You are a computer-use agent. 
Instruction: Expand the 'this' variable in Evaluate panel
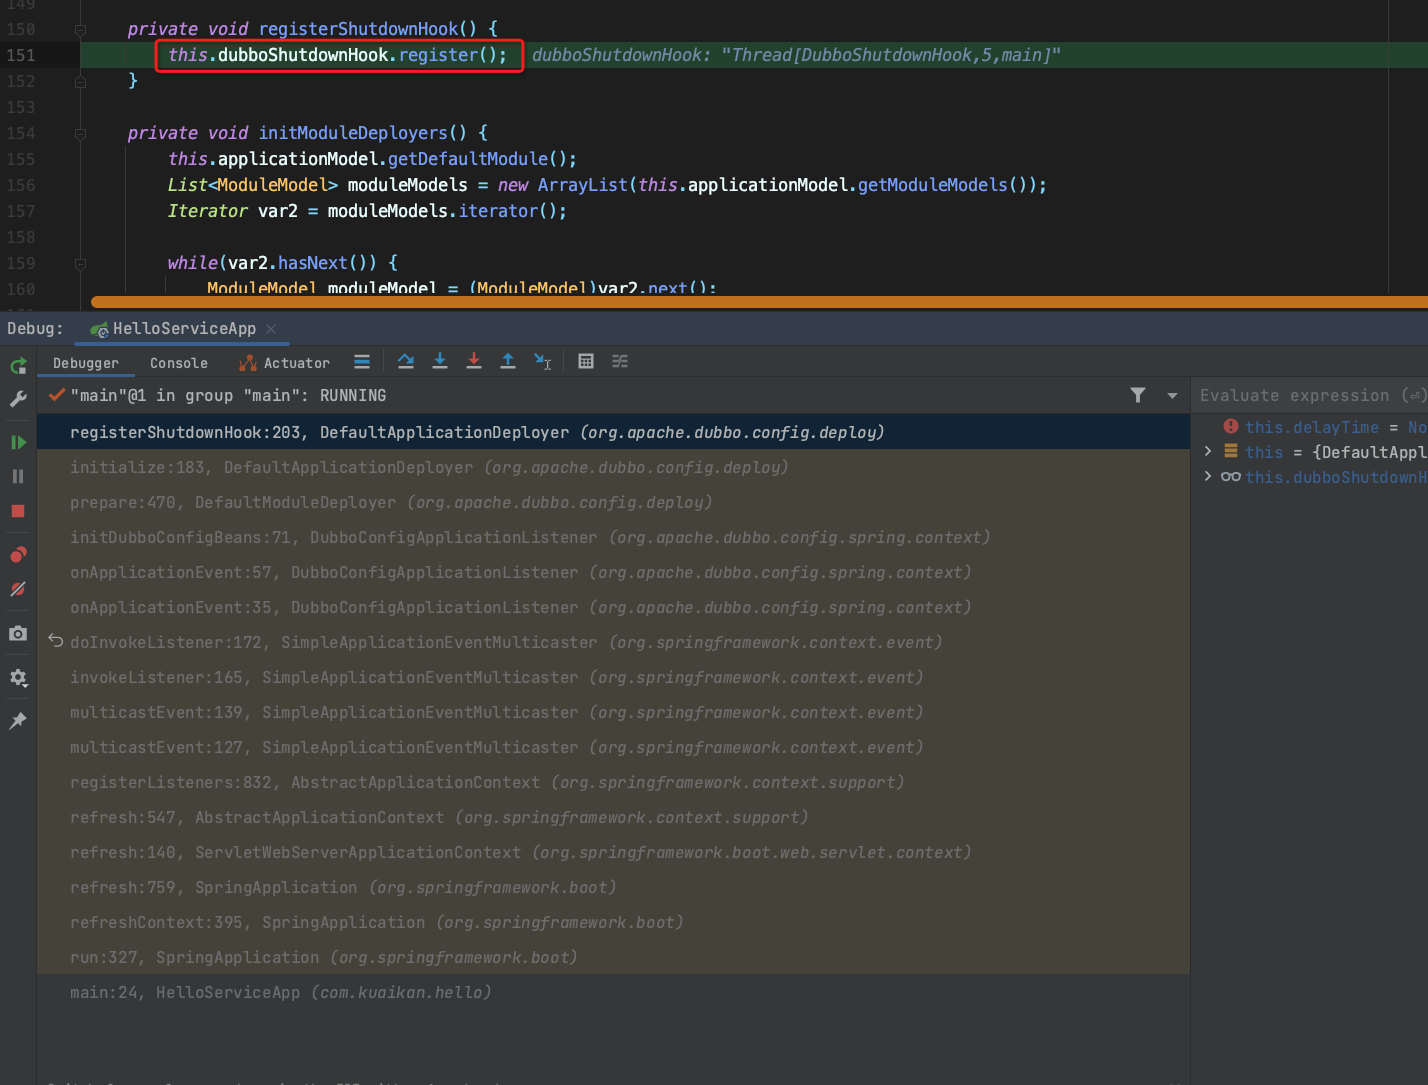tap(1207, 451)
